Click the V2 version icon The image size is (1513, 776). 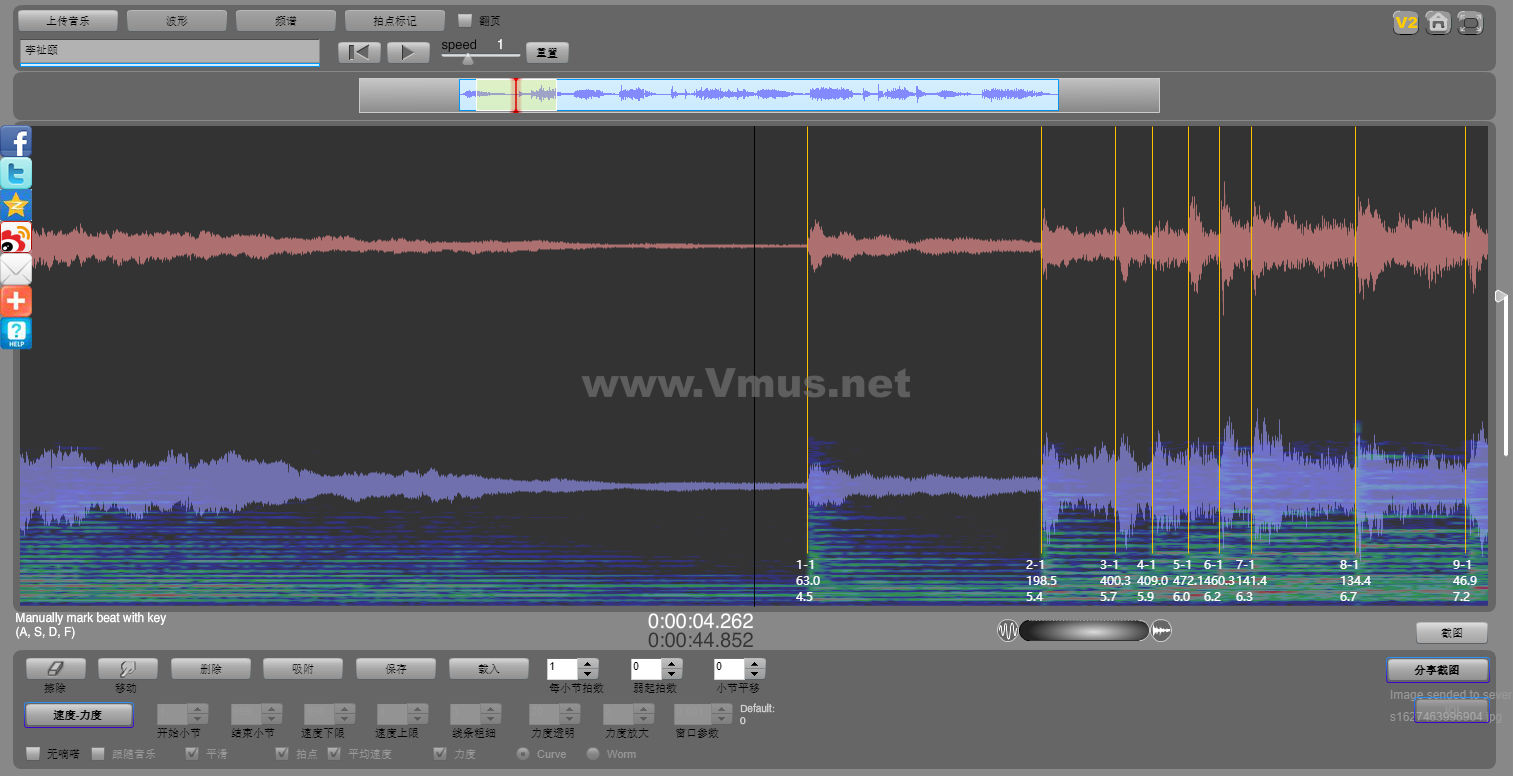pos(1406,23)
